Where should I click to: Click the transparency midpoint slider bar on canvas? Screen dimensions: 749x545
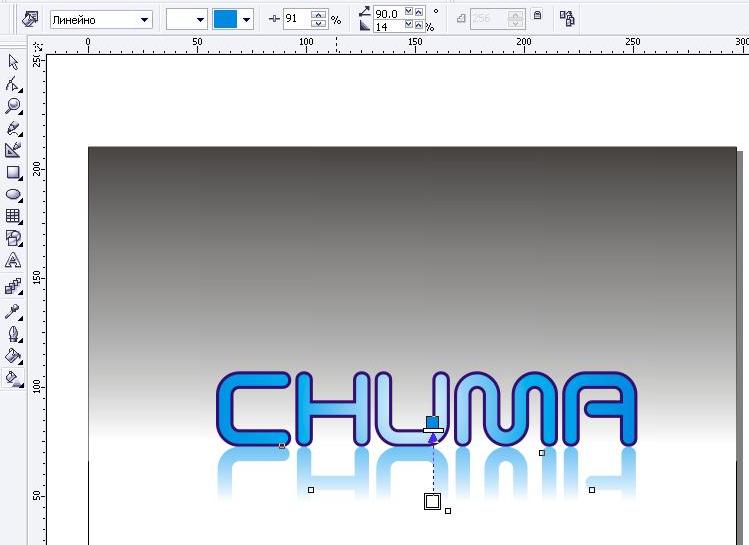pos(433,431)
